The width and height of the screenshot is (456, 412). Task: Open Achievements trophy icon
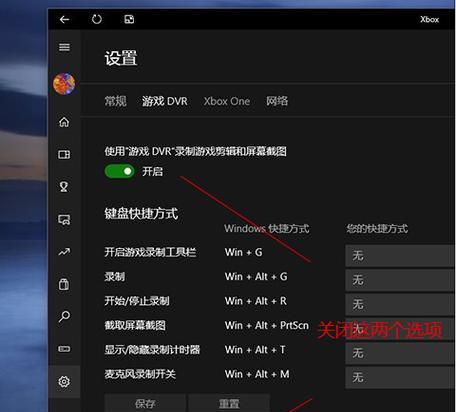point(64,187)
